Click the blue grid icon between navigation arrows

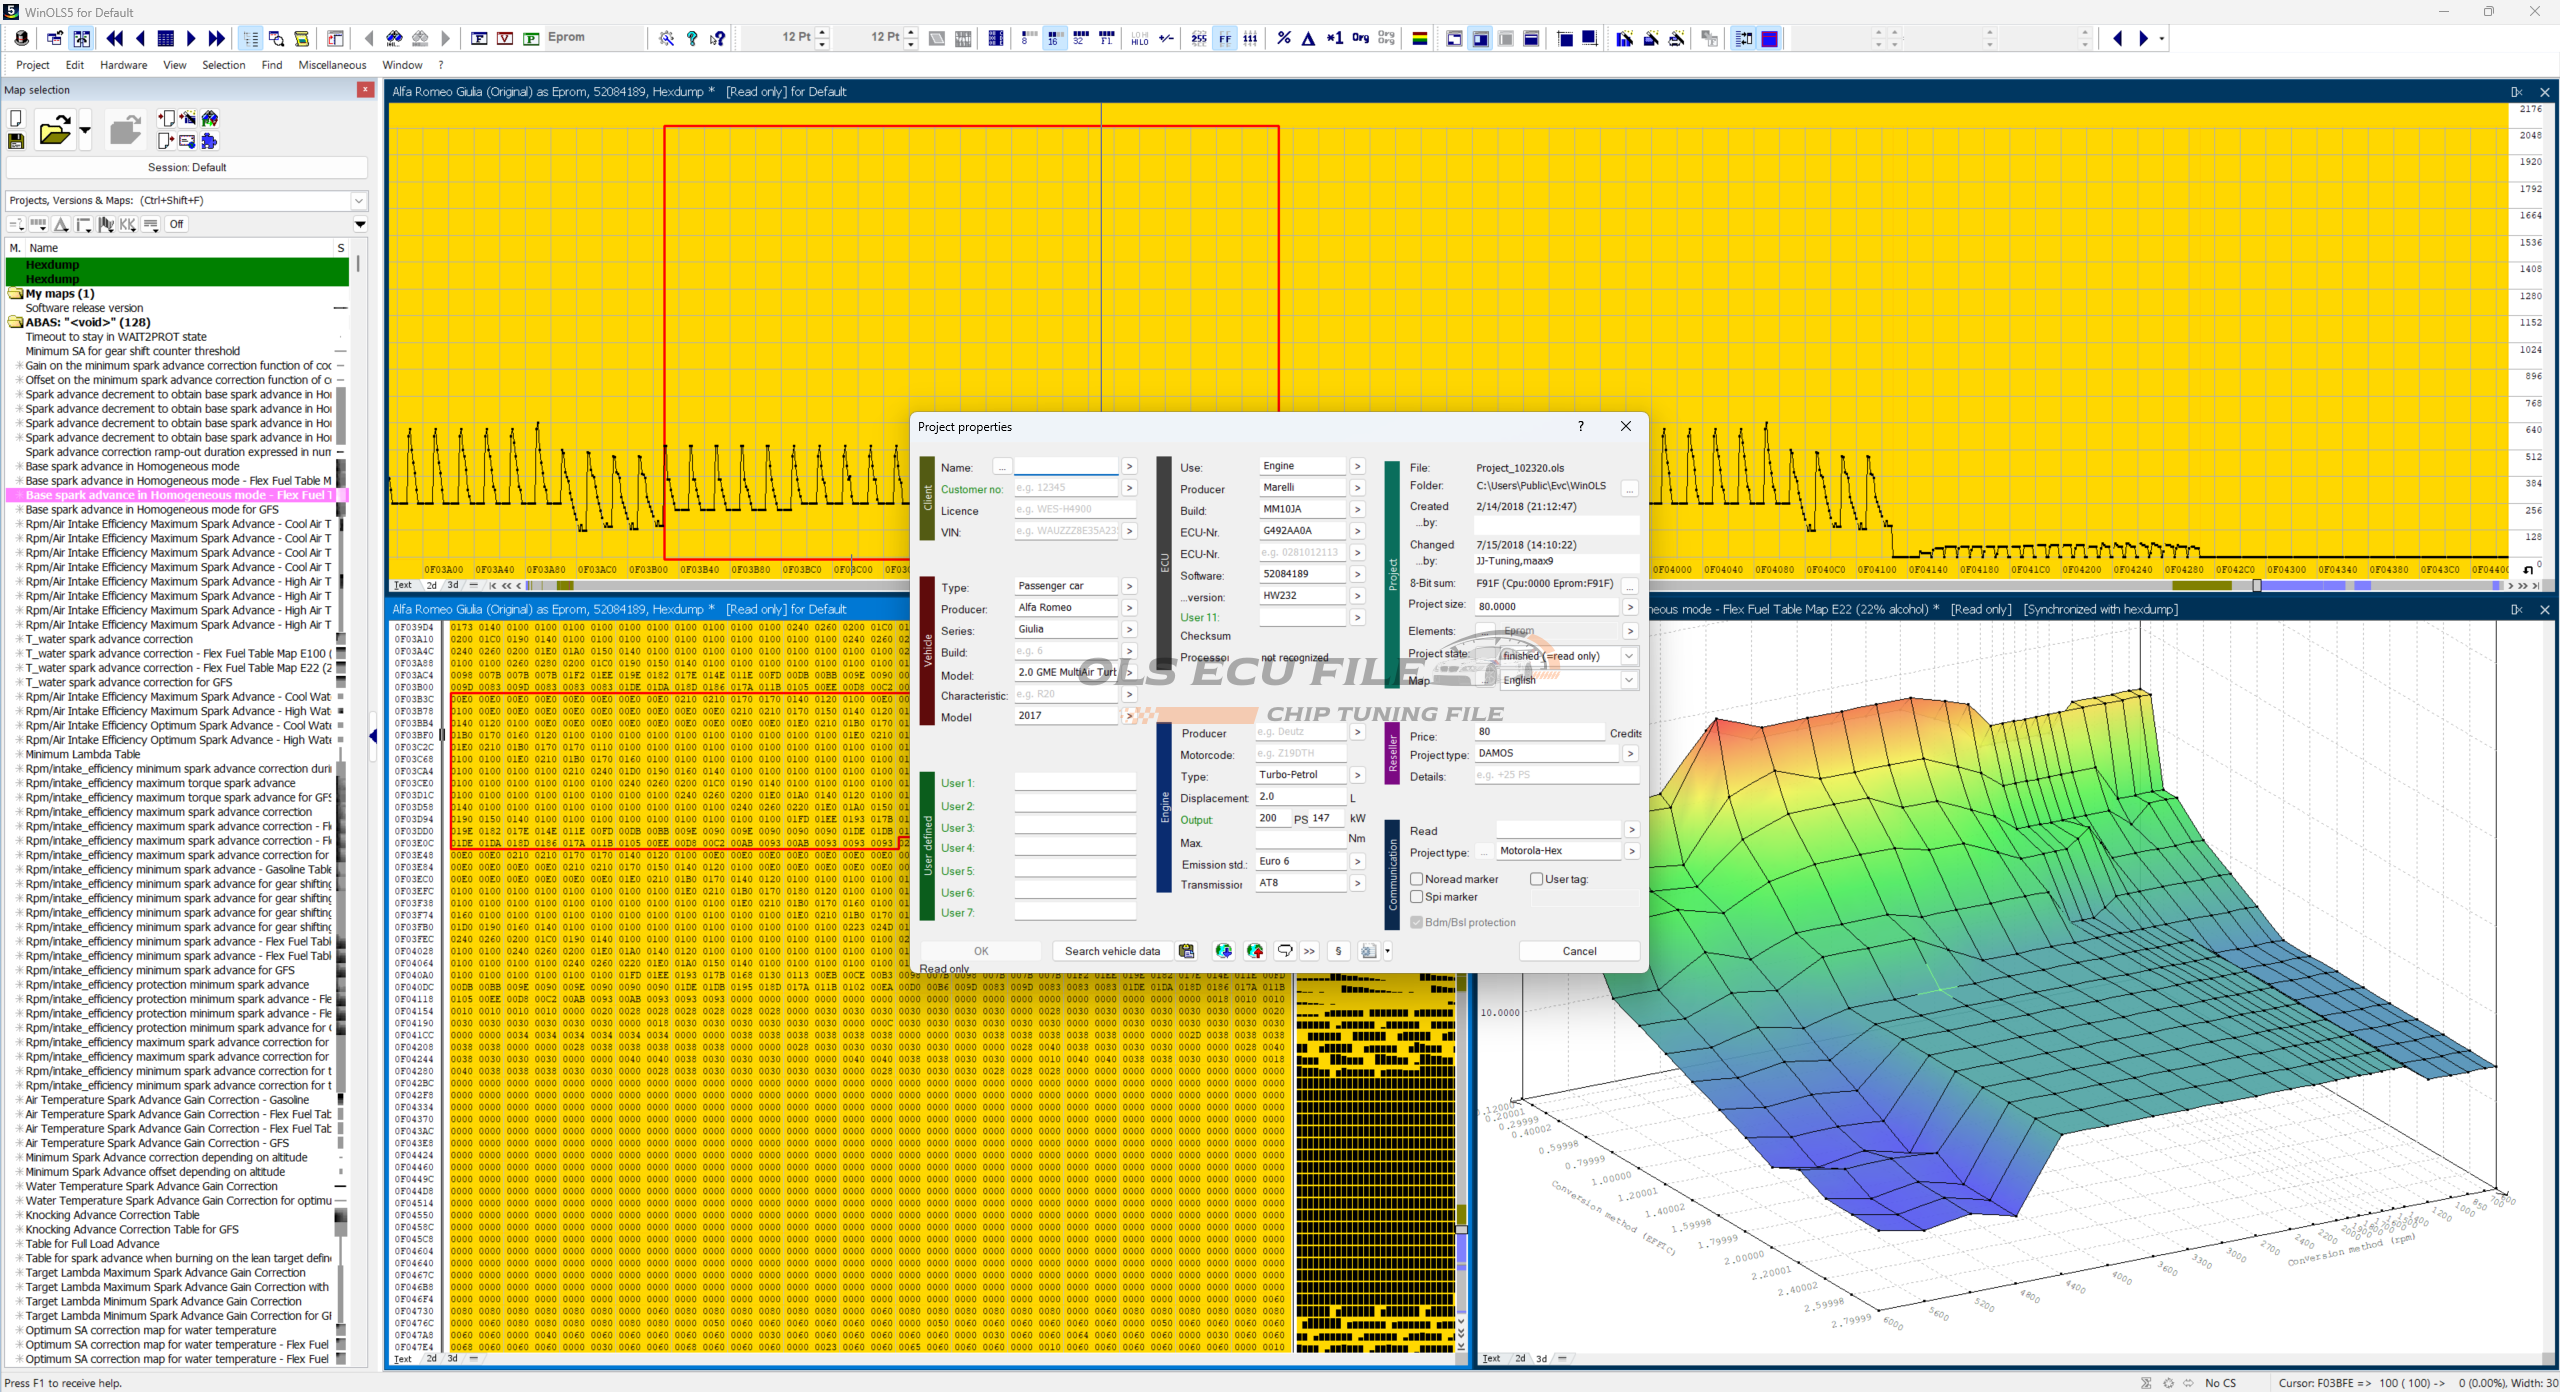tap(166, 39)
